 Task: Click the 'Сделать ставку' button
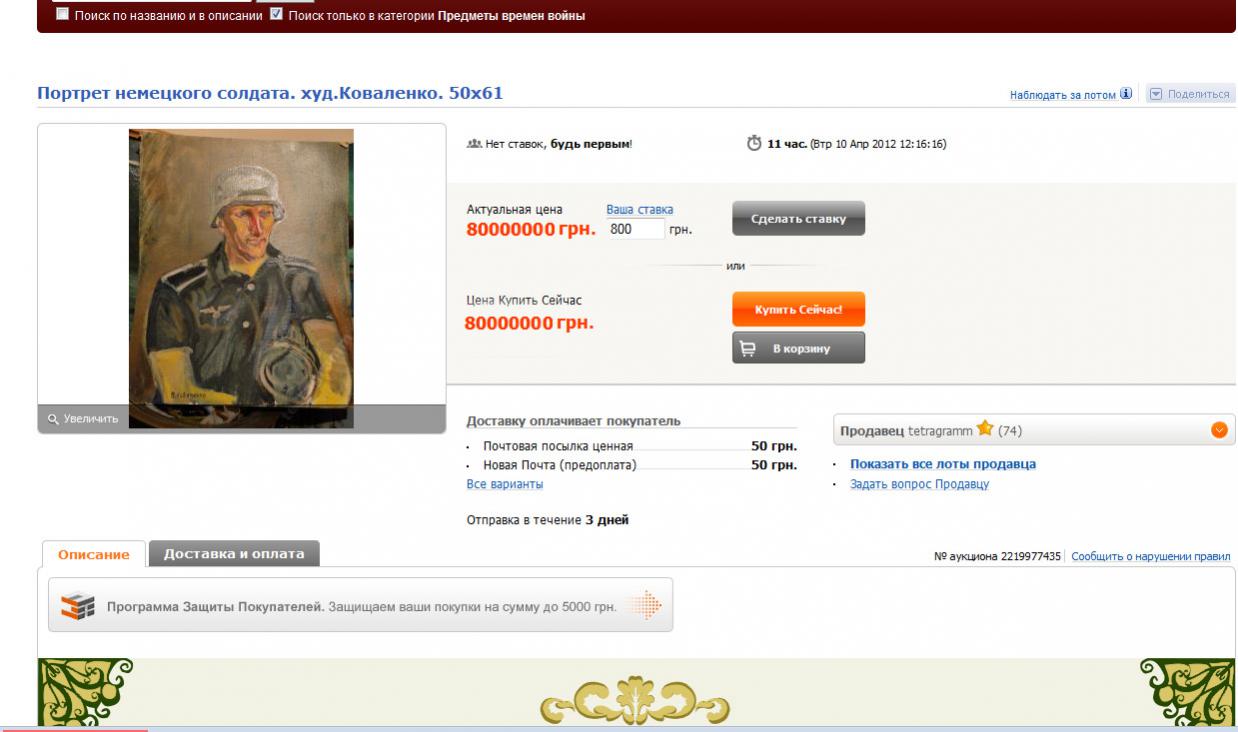[798, 219]
